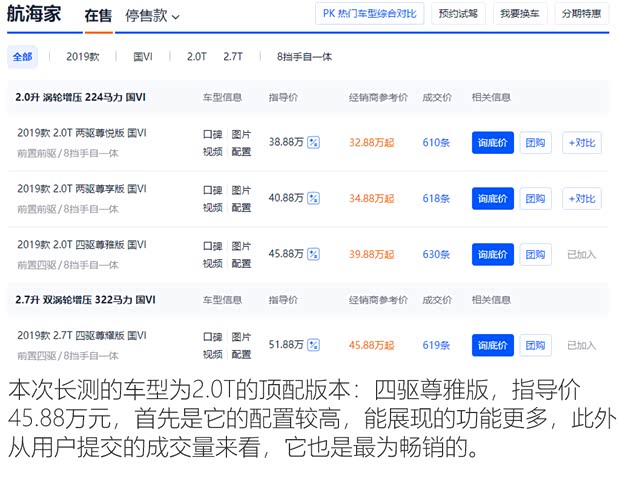
Task: View 619条 transaction prices
Action: pos(436,345)
